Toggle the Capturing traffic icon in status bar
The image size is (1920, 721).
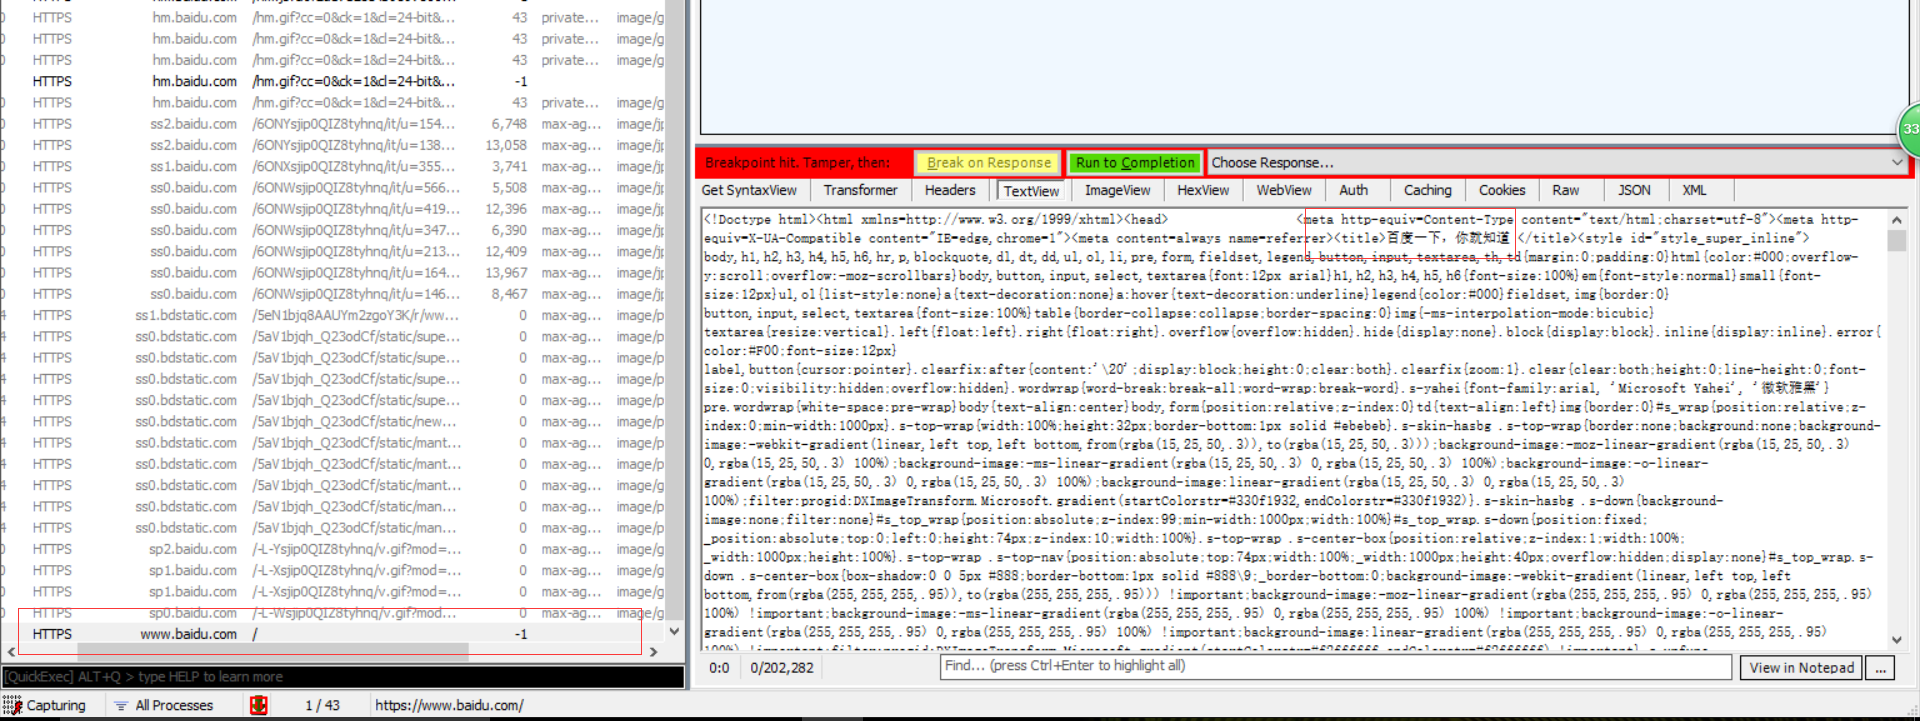click(x=12, y=705)
